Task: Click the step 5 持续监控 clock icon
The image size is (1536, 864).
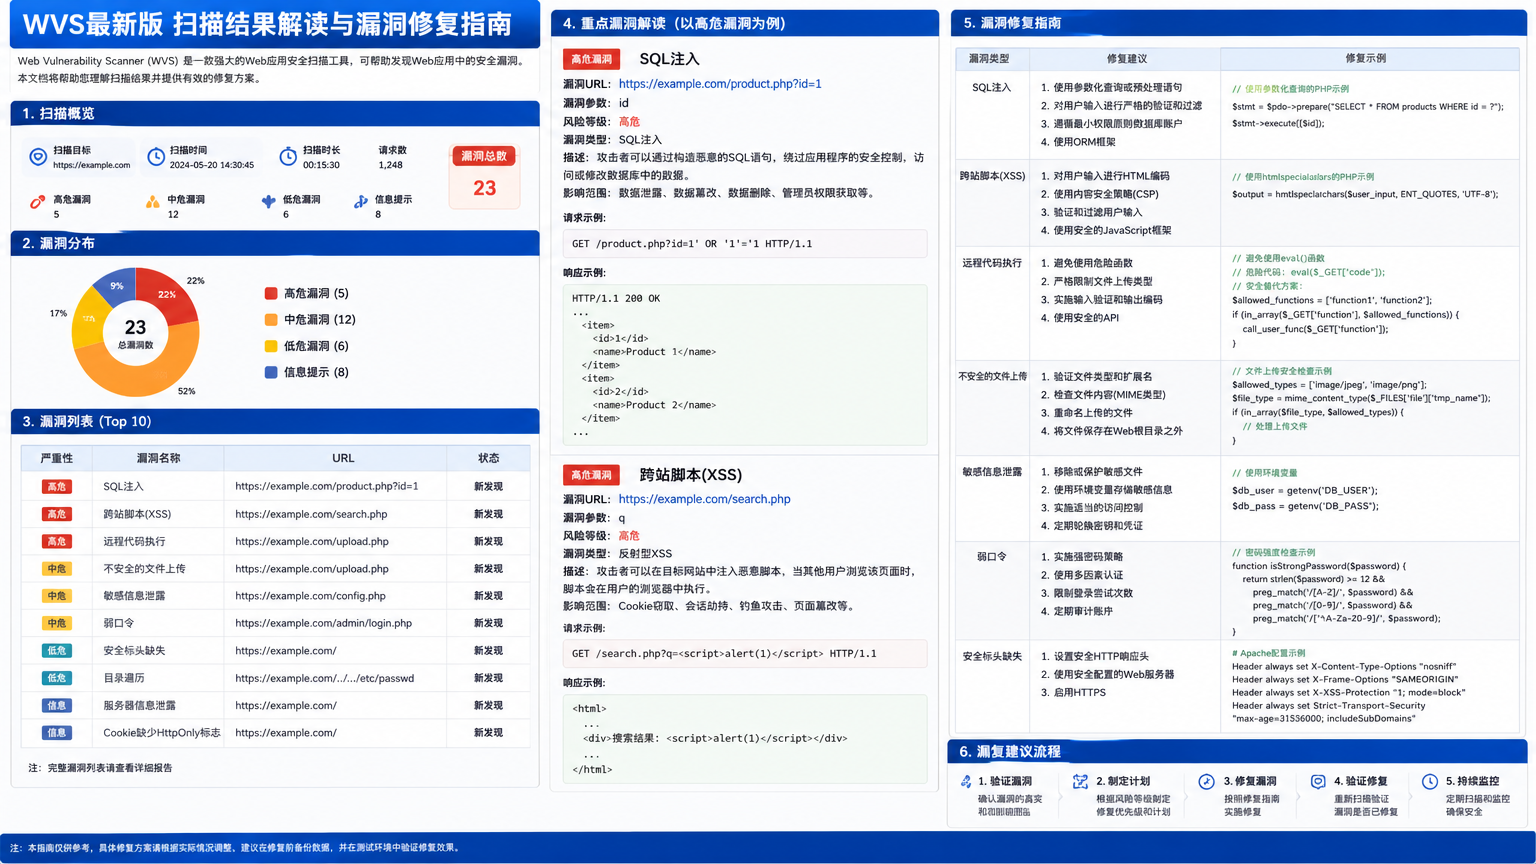Action: point(1430,782)
